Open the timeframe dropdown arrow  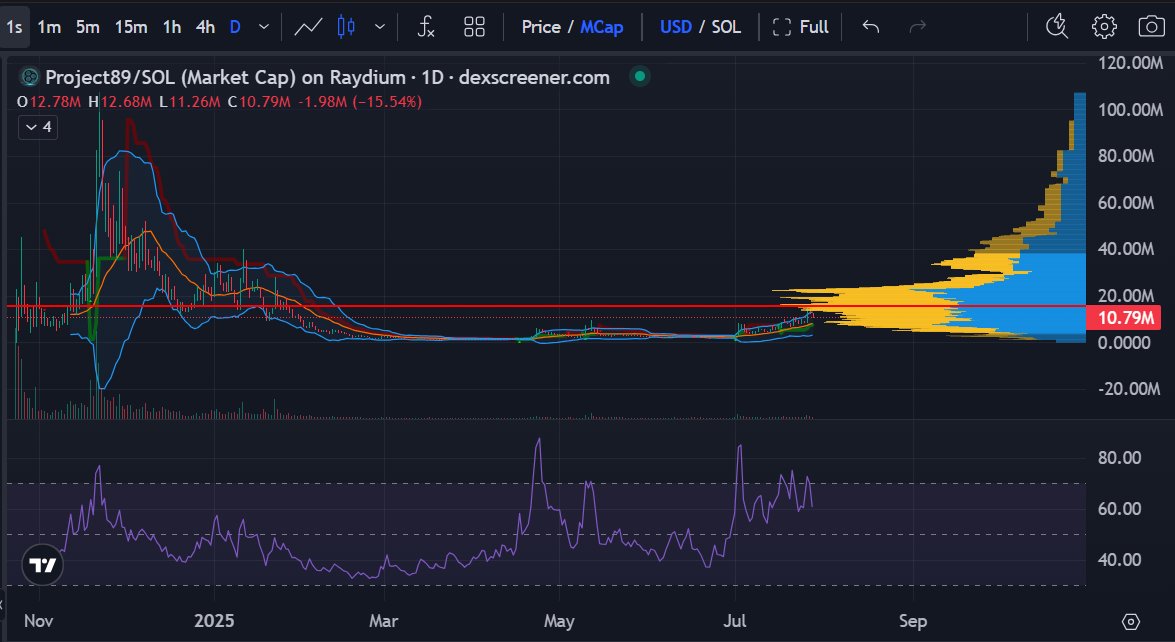pos(264,27)
